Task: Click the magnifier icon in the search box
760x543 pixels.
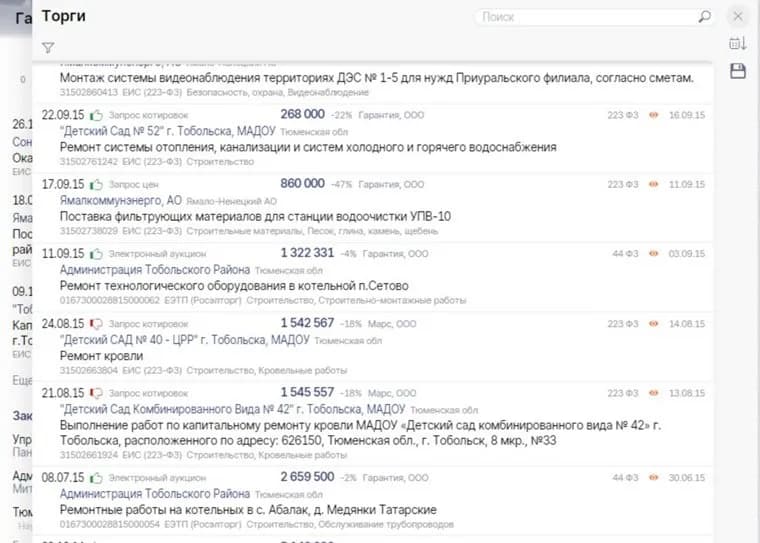Action: point(704,17)
